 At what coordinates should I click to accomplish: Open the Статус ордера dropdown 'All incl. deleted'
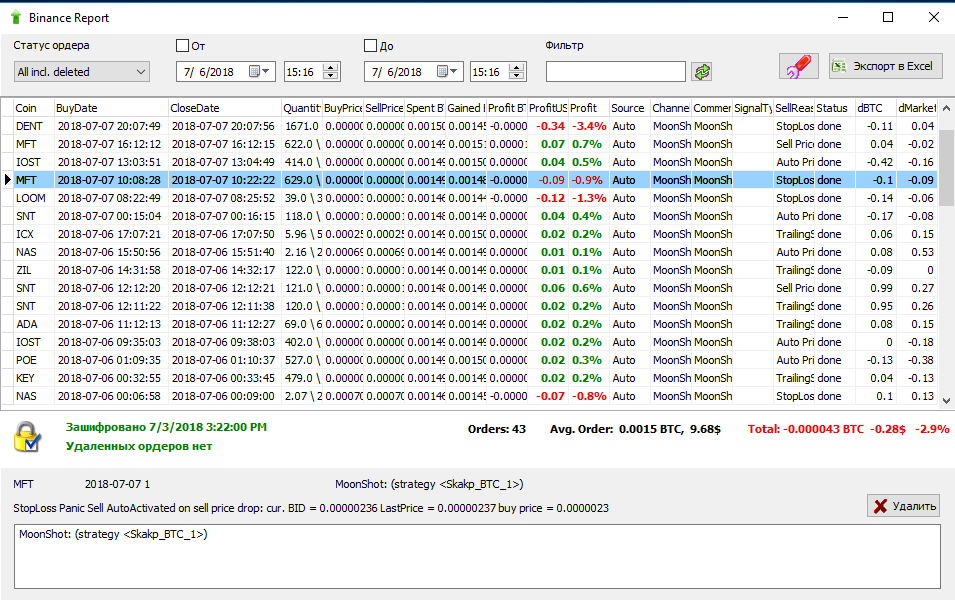coord(82,72)
